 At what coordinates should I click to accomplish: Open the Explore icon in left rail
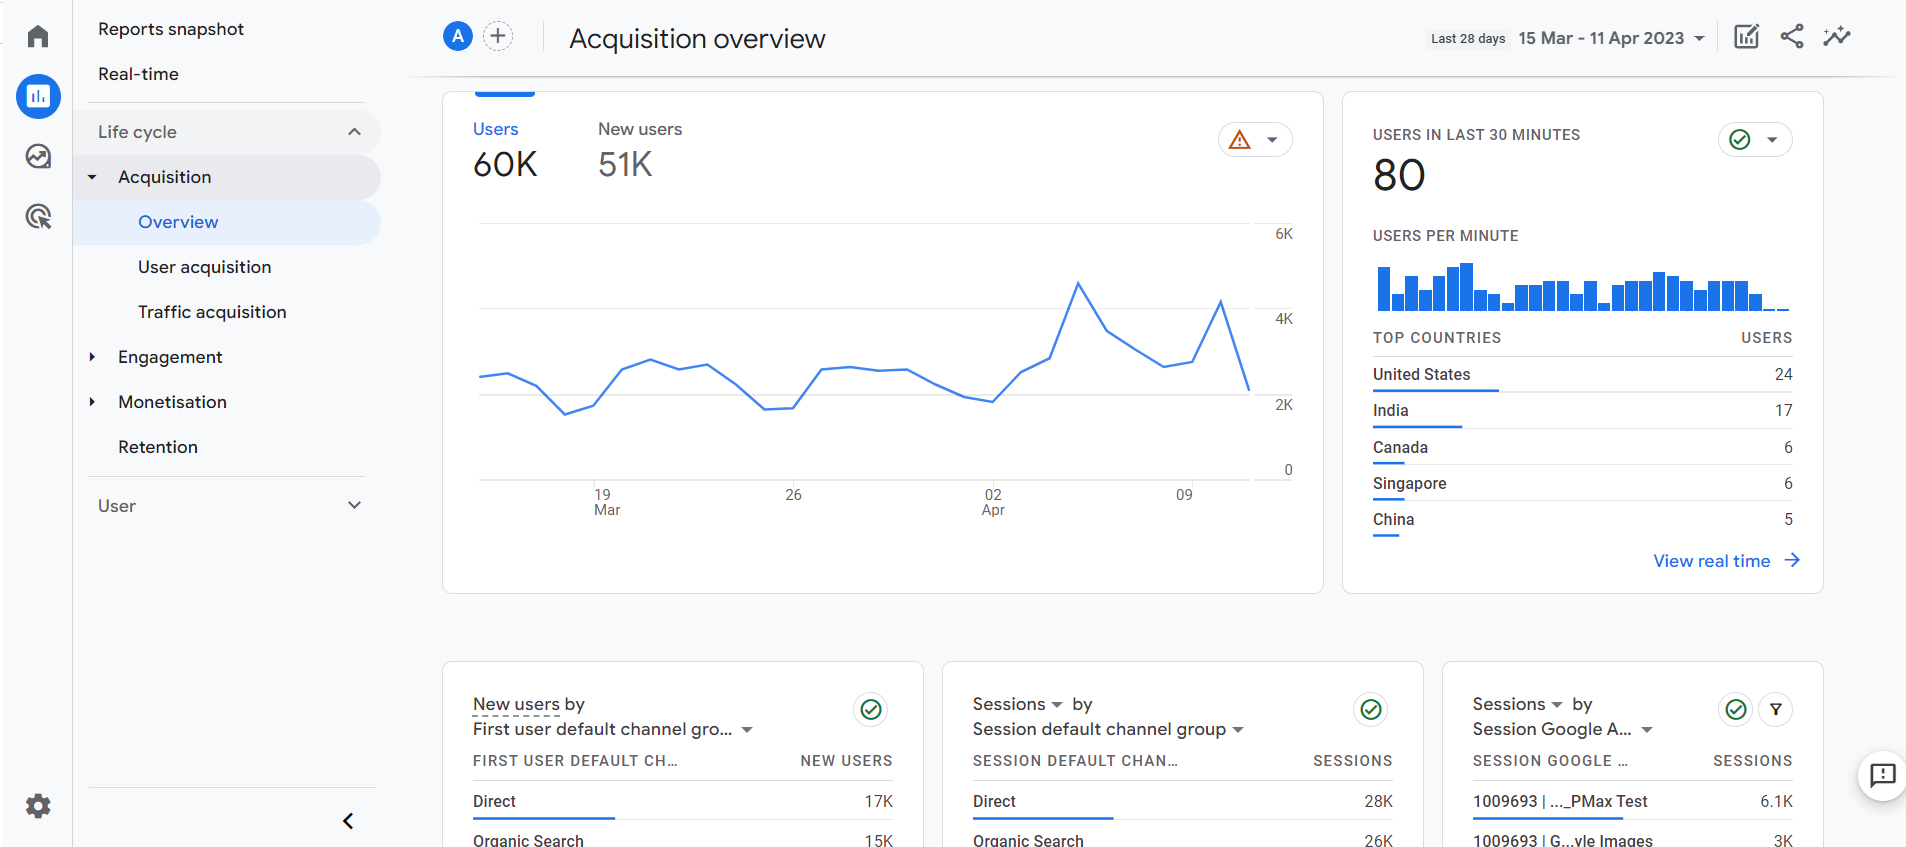click(38, 157)
